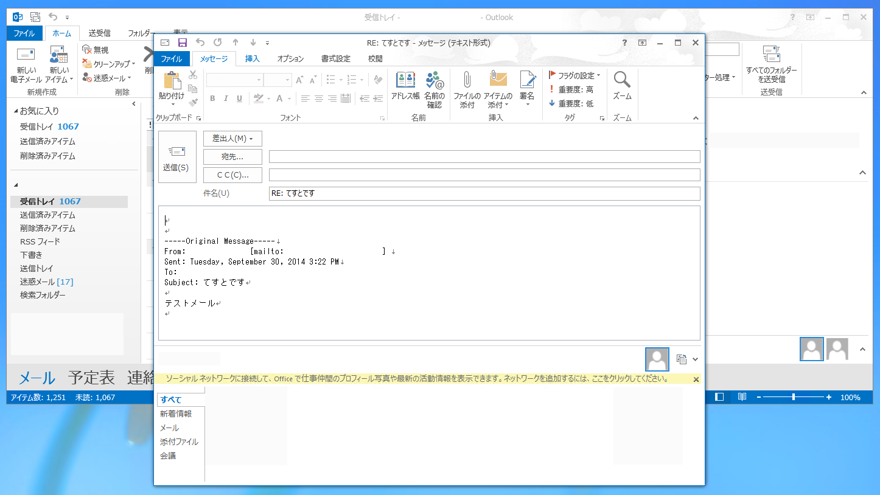This screenshot has height=495, width=880.
Task: Click the Grow Font icon
Action: pyautogui.click(x=299, y=80)
